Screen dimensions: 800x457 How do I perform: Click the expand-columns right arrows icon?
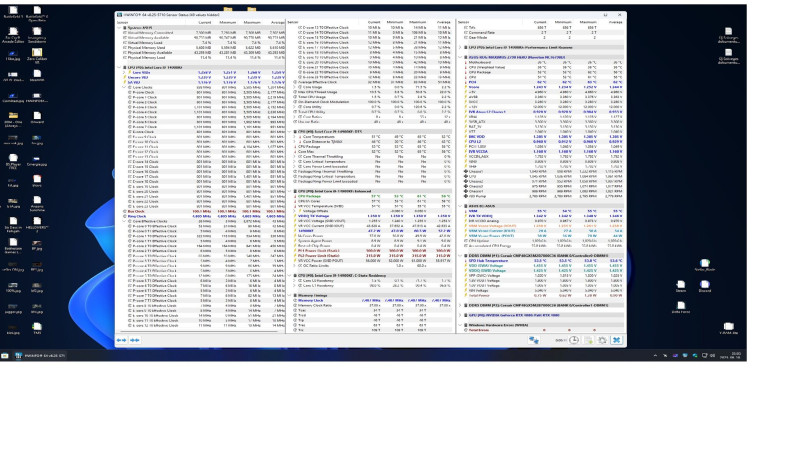point(135,340)
